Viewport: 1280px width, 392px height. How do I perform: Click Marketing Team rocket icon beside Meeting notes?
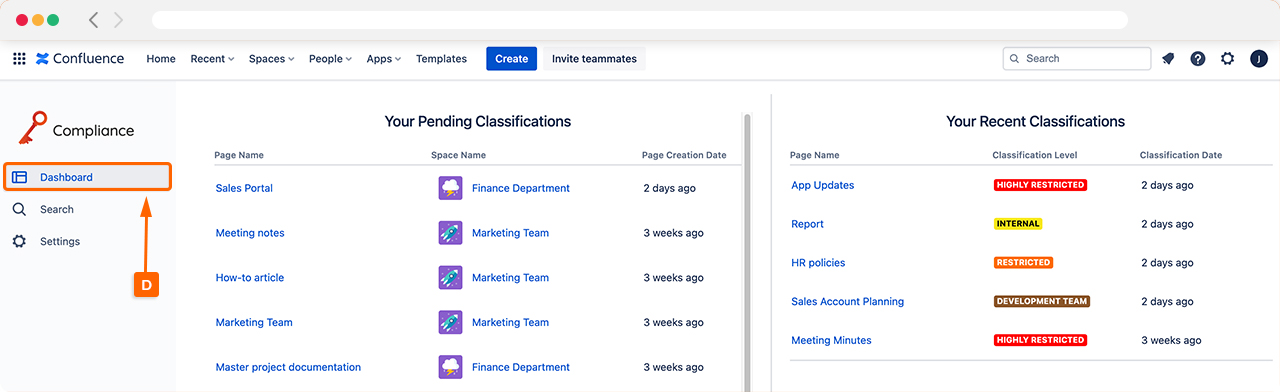pos(450,233)
